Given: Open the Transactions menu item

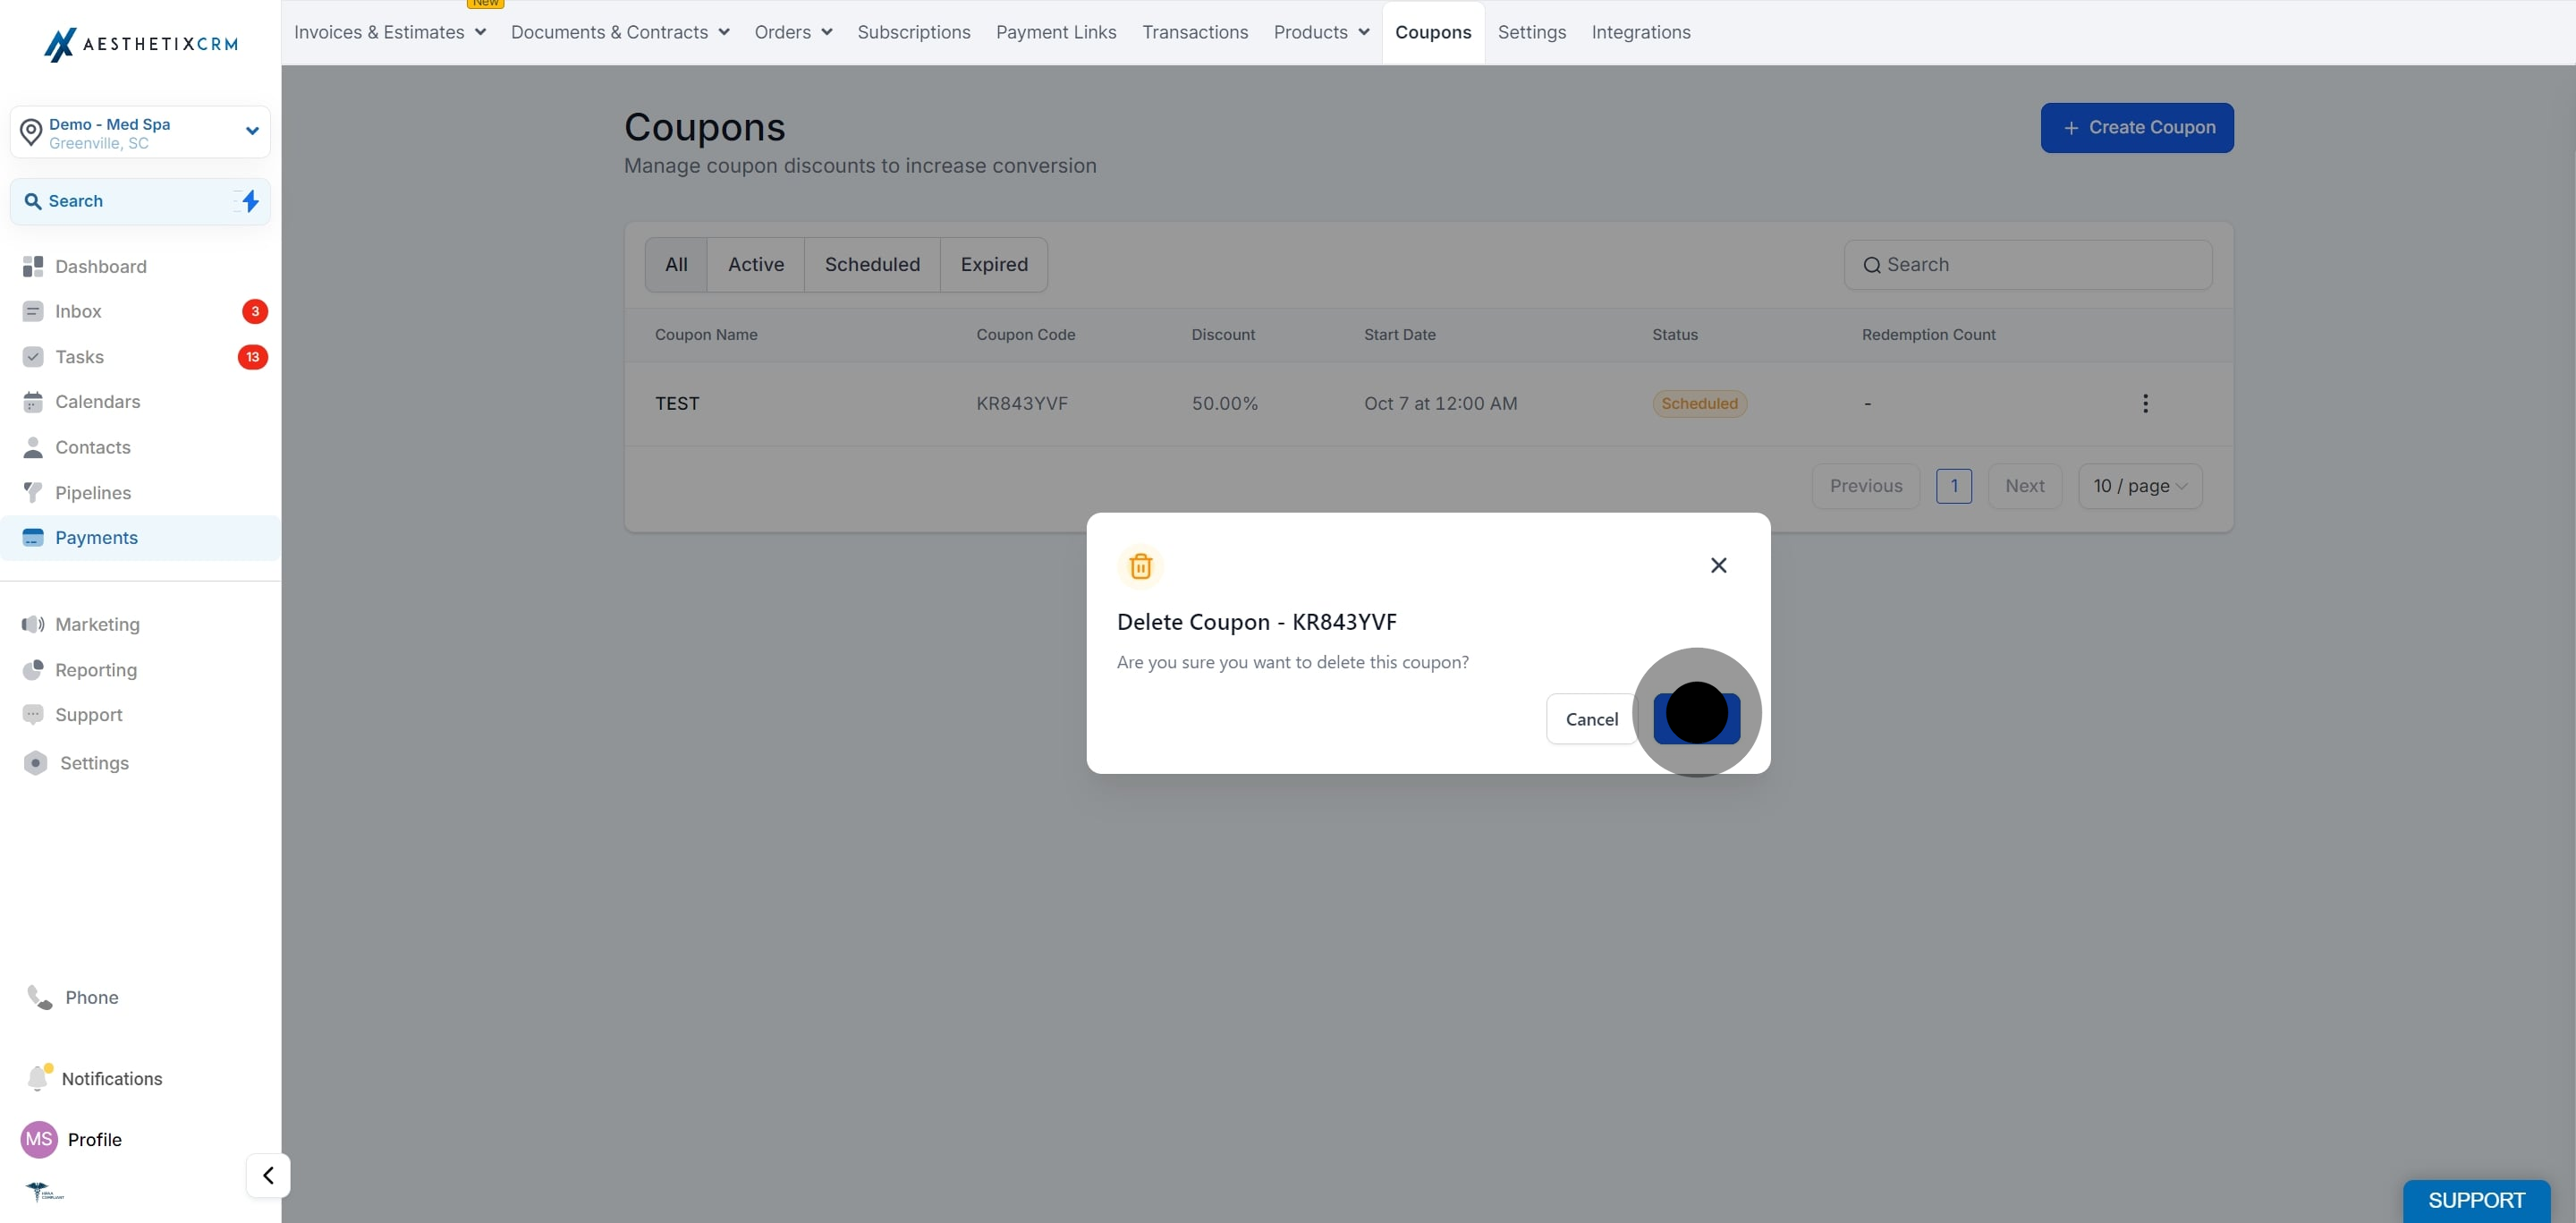Looking at the screenshot, I should (1195, 32).
